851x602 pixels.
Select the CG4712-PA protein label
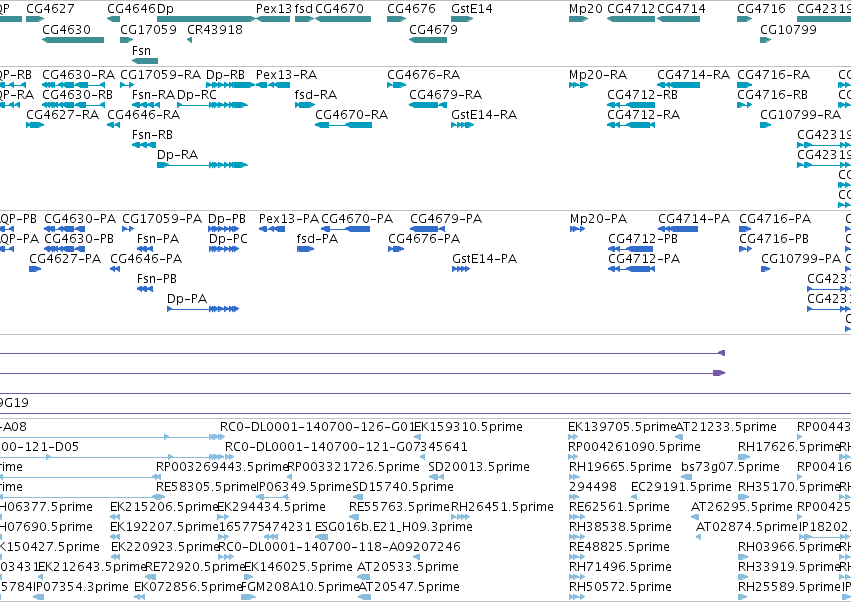coord(644,259)
